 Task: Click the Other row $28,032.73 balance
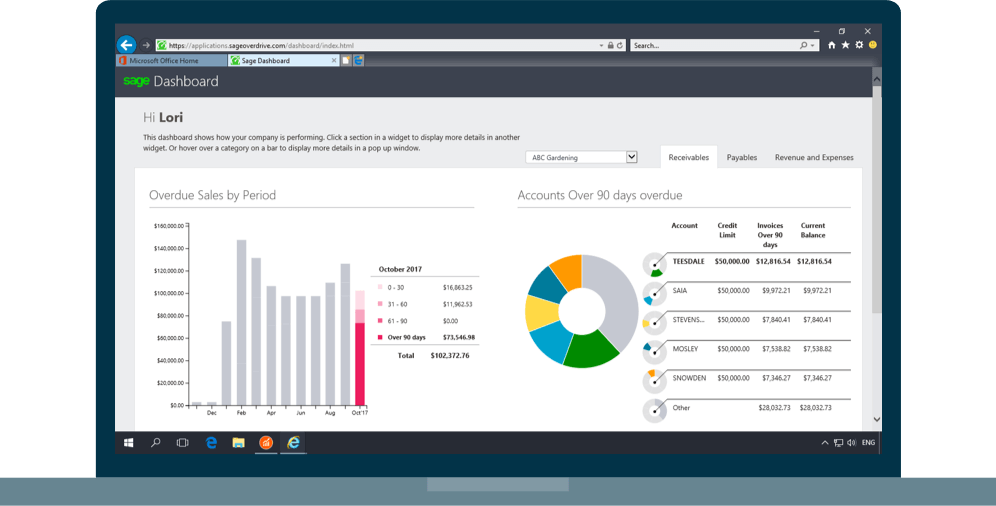tap(816, 408)
